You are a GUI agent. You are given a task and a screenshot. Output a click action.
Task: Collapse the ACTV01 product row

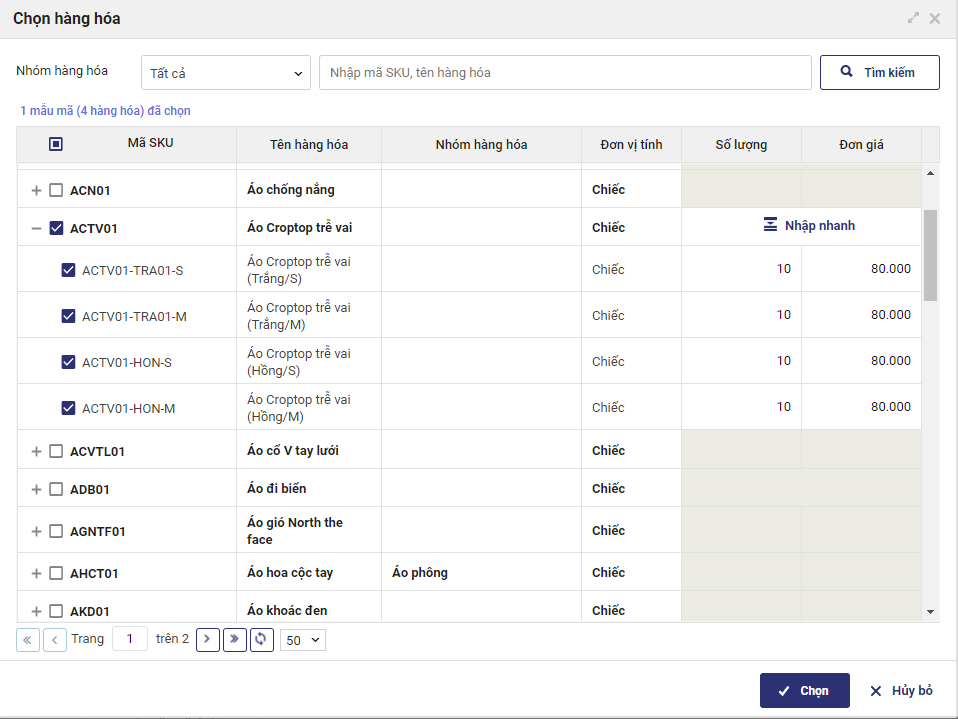click(x=37, y=228)
